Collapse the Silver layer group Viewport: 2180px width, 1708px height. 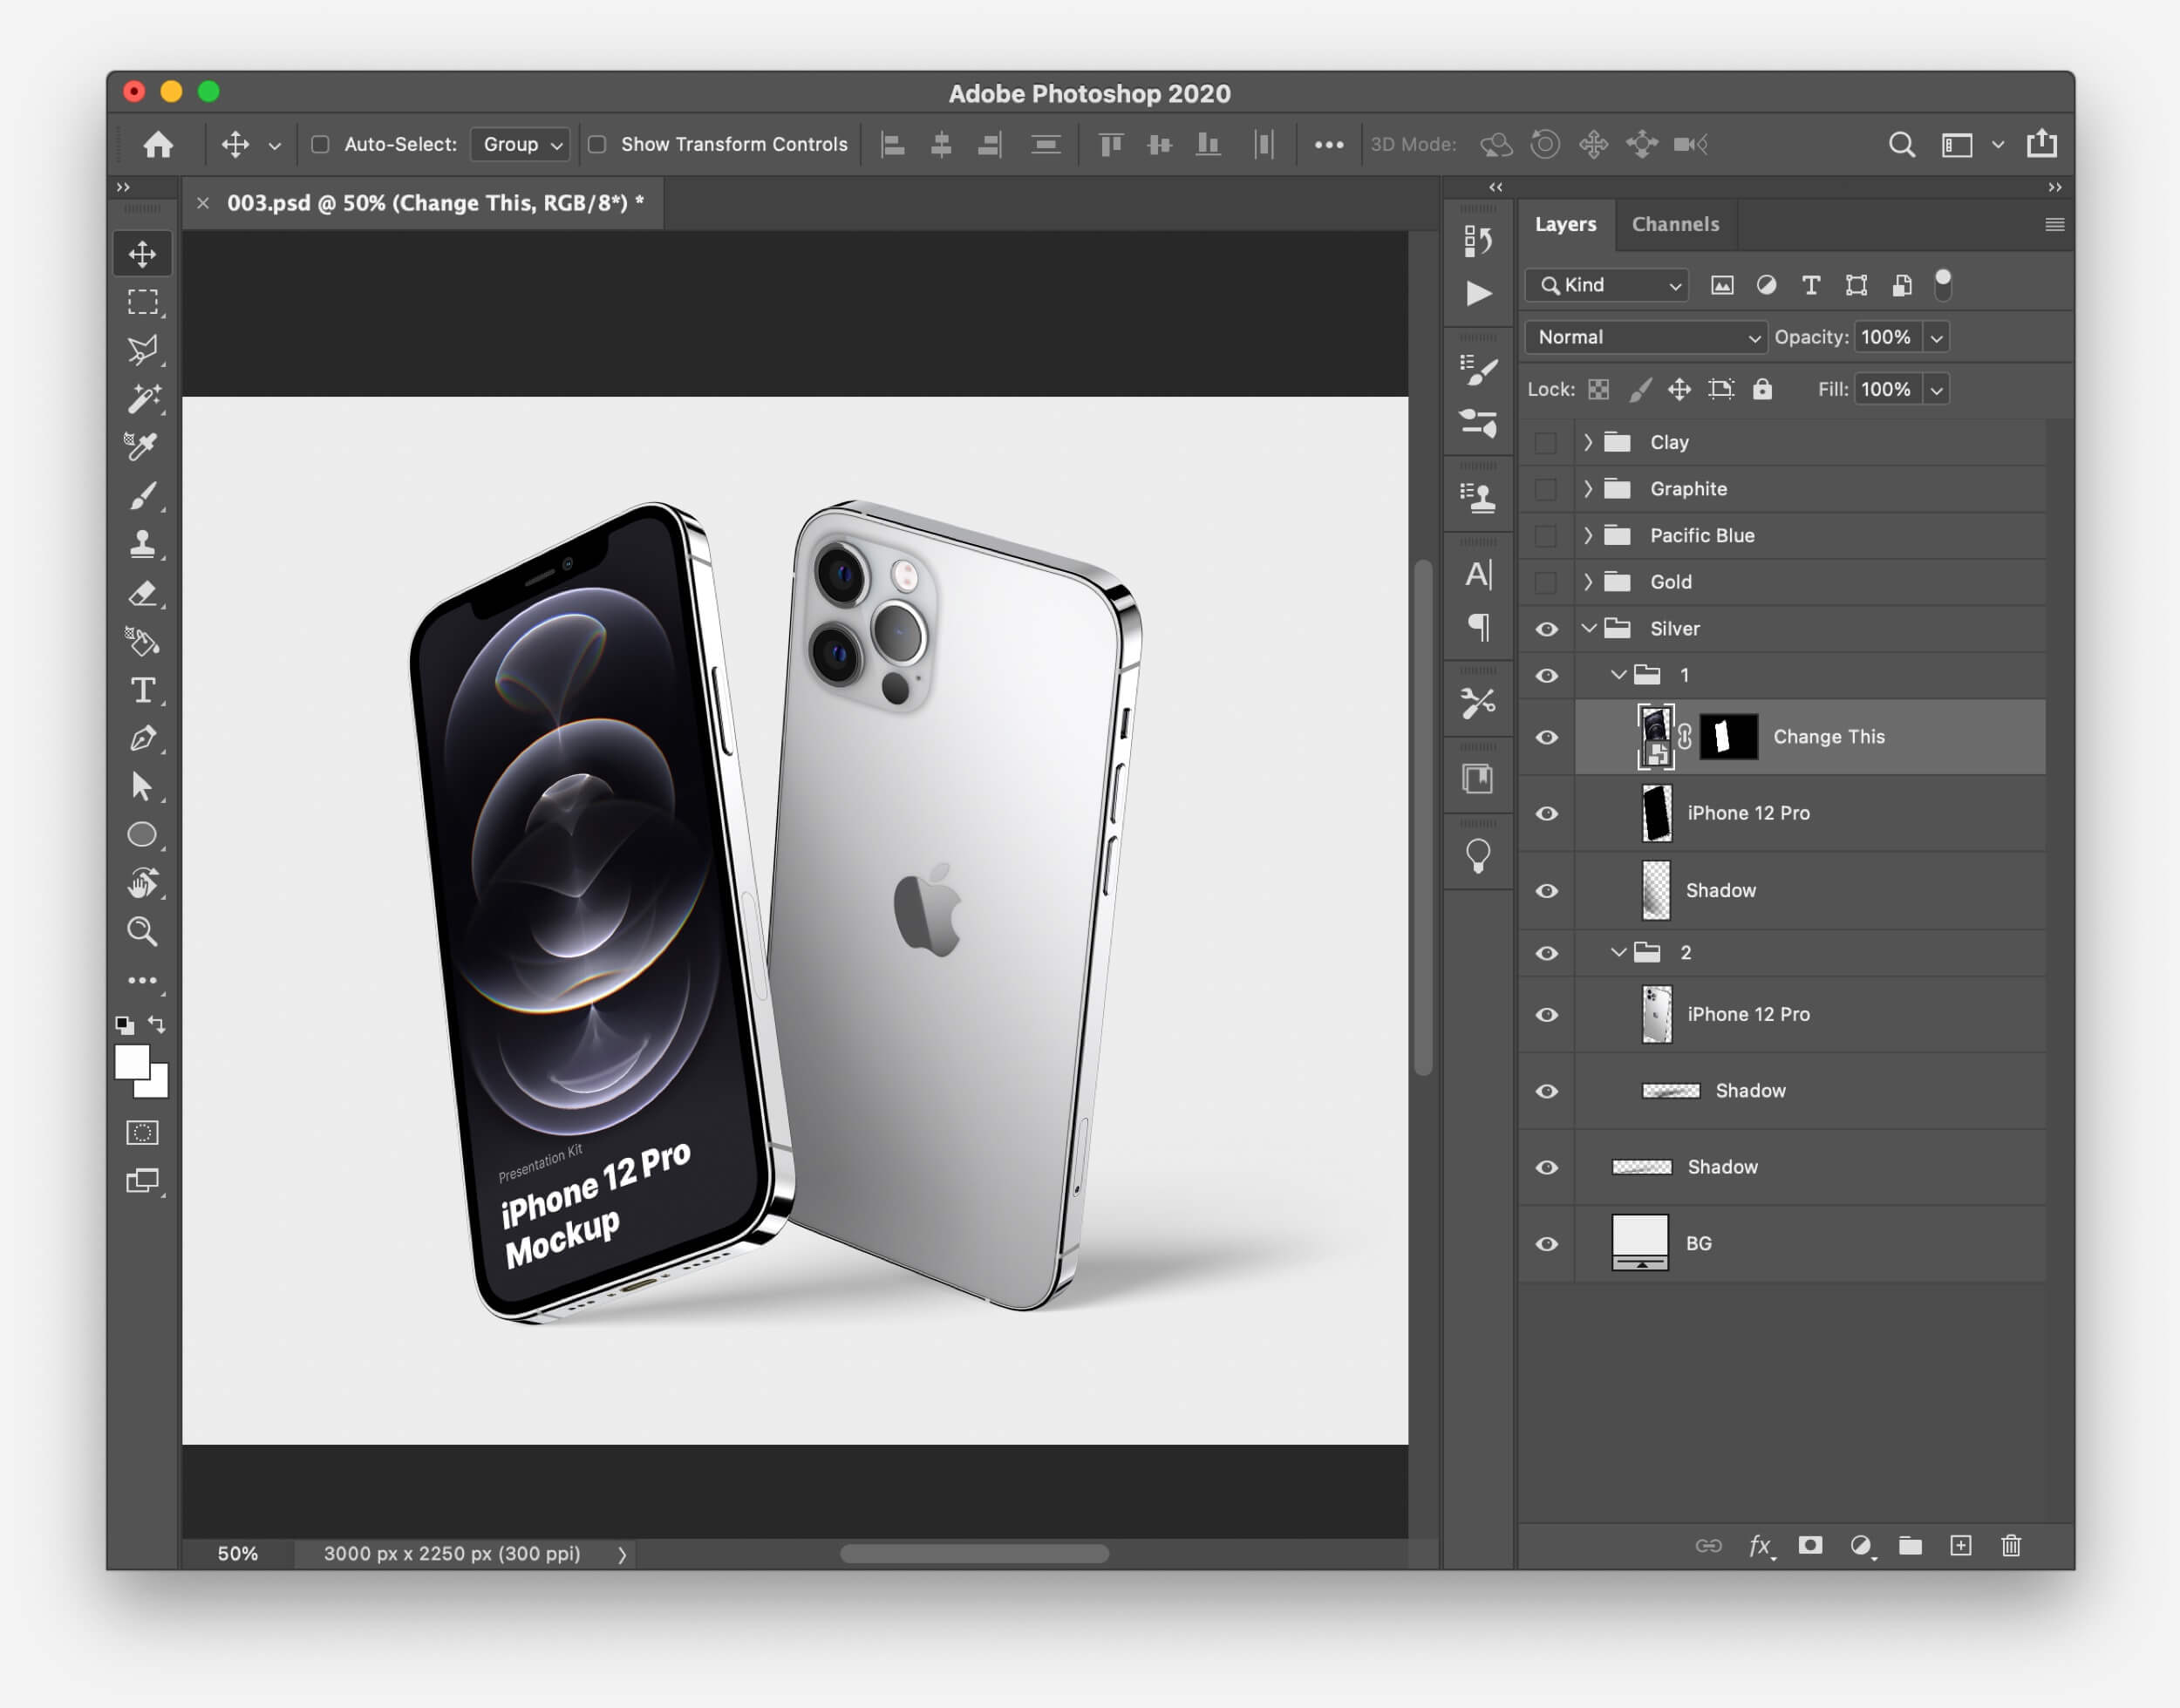pos(1588,628)
